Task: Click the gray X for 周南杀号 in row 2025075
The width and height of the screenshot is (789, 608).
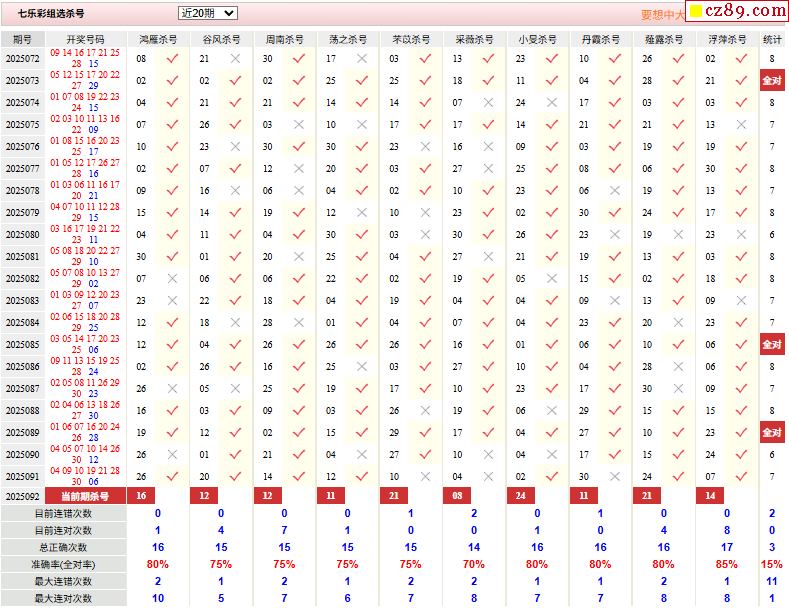Action: [x=299, y=124]
